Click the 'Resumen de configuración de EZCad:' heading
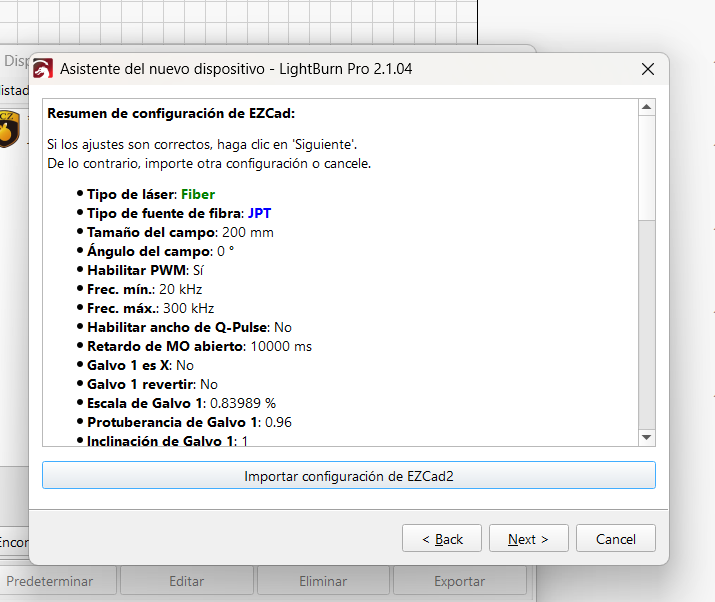This screenshot has width=715, height=602. (x=171, y=113)
